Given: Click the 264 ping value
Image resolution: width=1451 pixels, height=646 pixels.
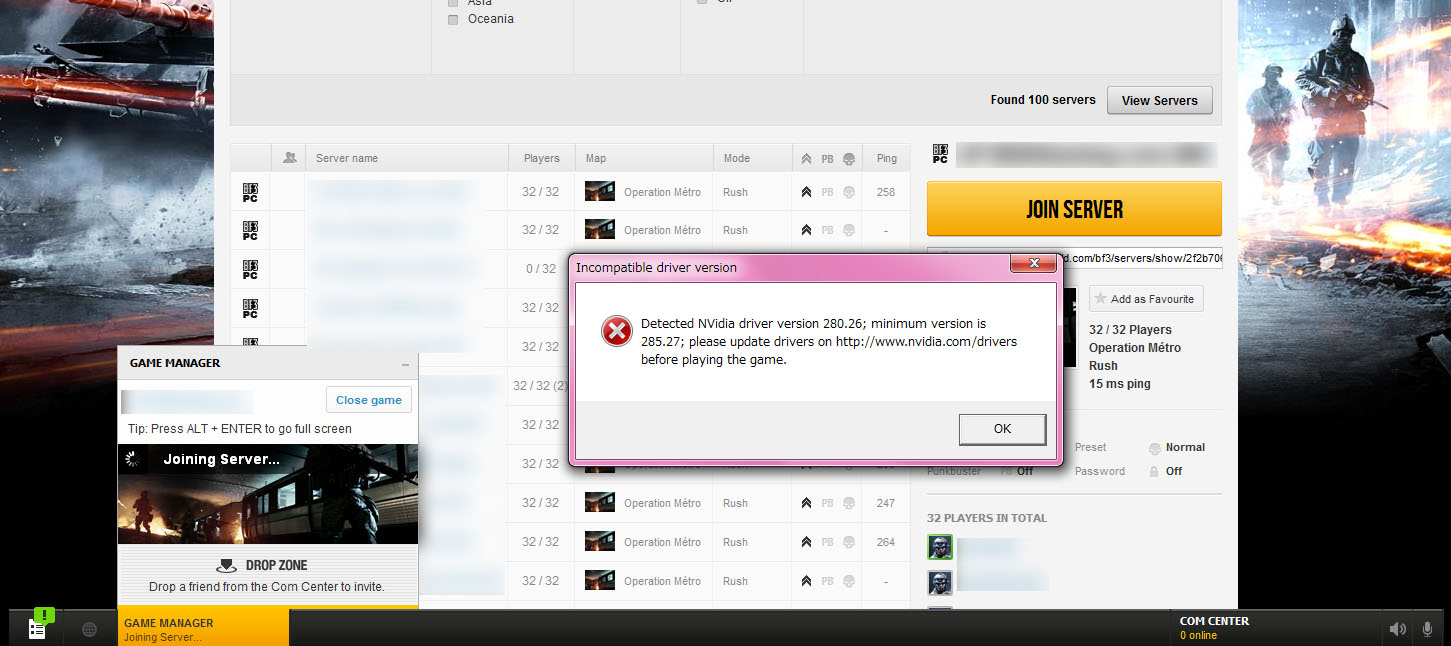Looking at the screenshot, I should (885, 542).
